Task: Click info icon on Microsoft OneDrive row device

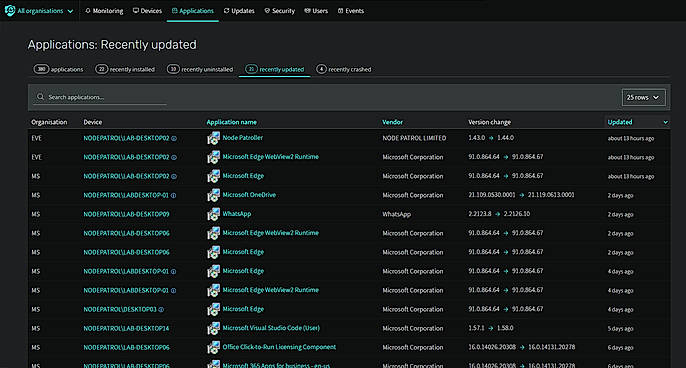Action: coord(173,195)
